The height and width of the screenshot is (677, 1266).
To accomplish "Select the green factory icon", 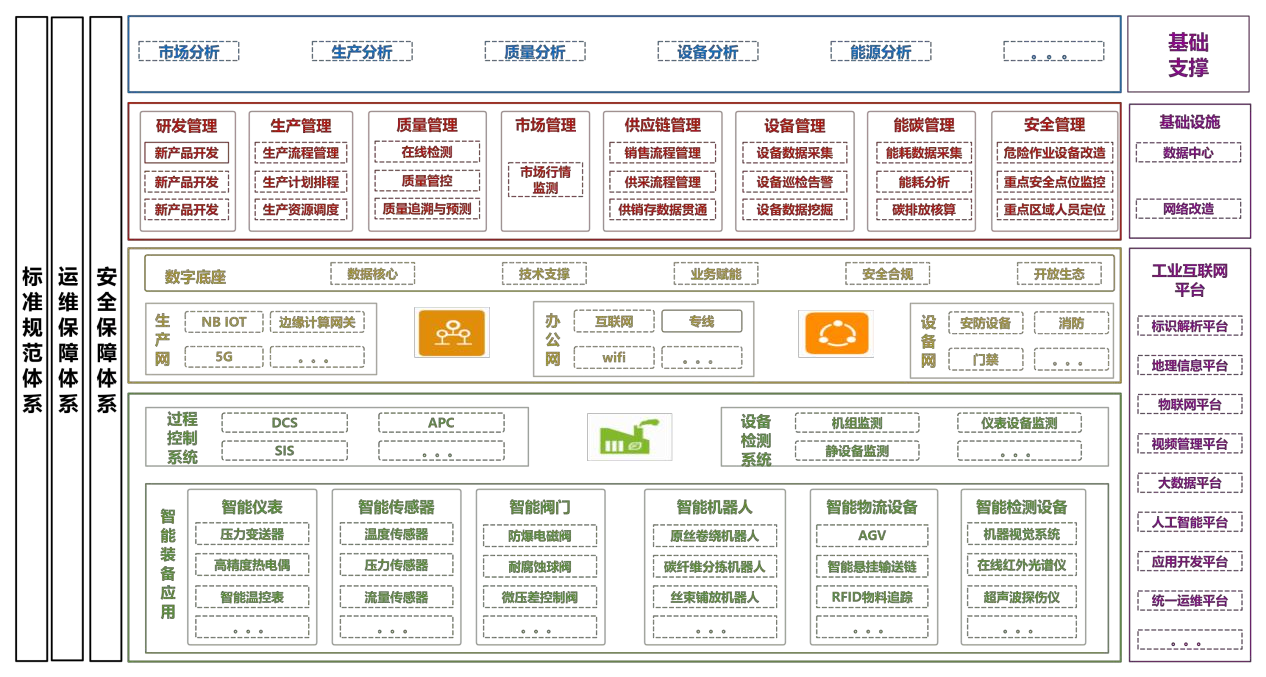I will pos(628,437).
